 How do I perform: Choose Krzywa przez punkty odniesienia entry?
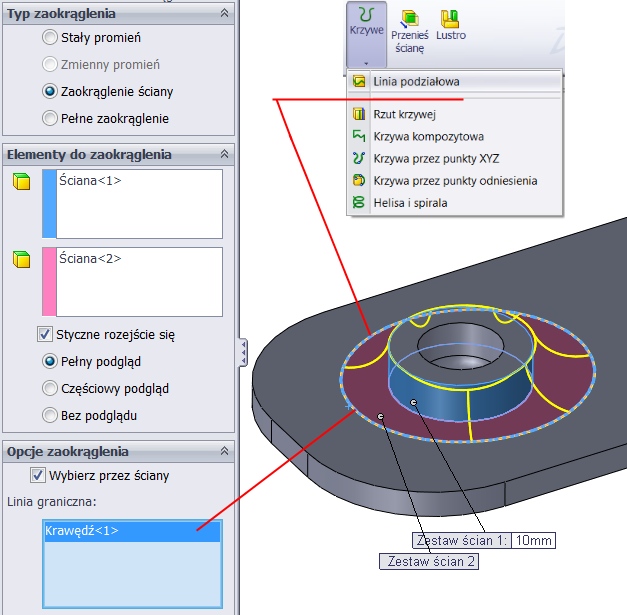pos(455,180)
